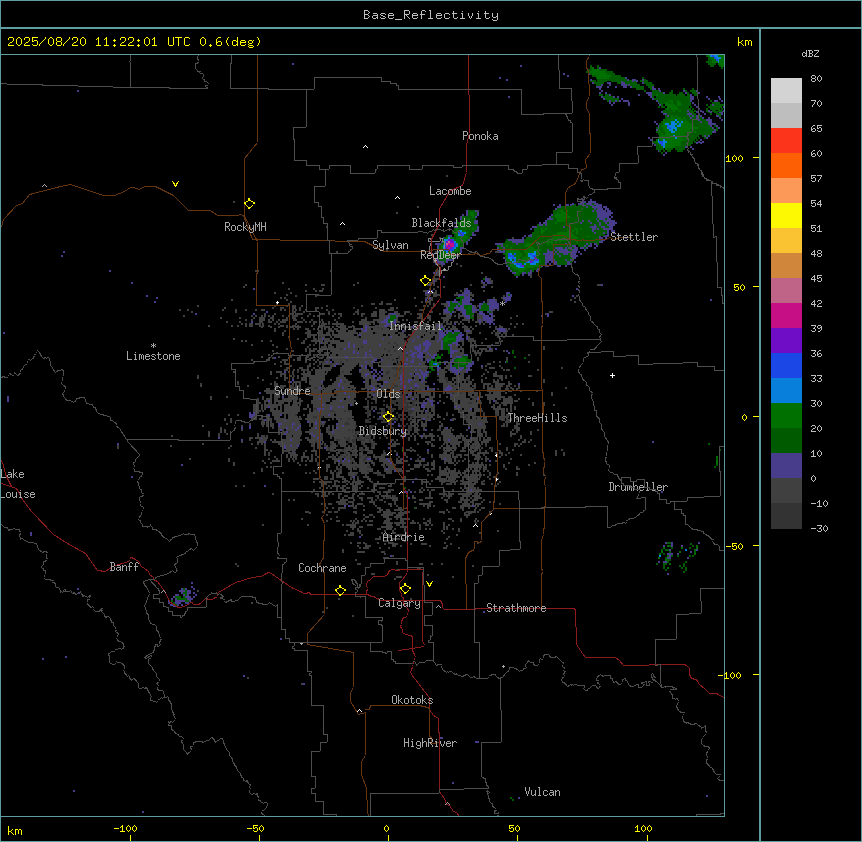Image resolution: width=862 pixels, height=842 pixels.
Task: Click the Cochrane label
Action: coord(322,568)
